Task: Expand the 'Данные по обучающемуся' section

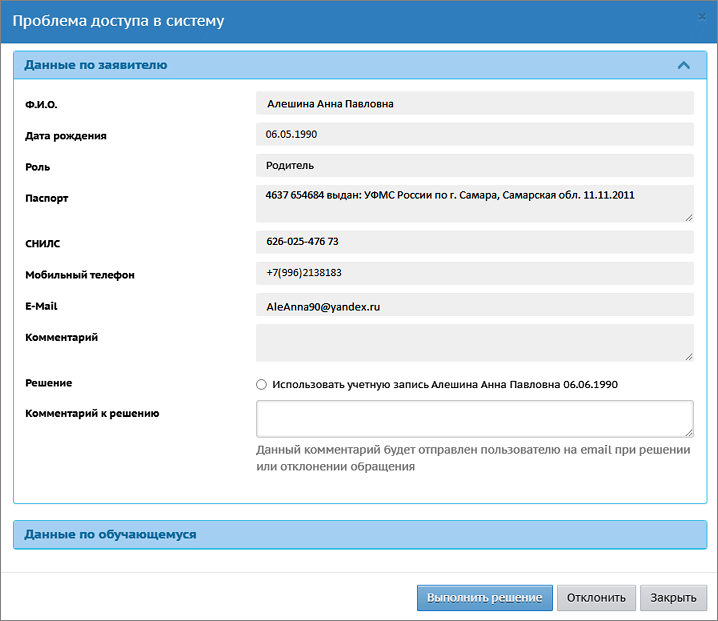Action: [110, 534]
